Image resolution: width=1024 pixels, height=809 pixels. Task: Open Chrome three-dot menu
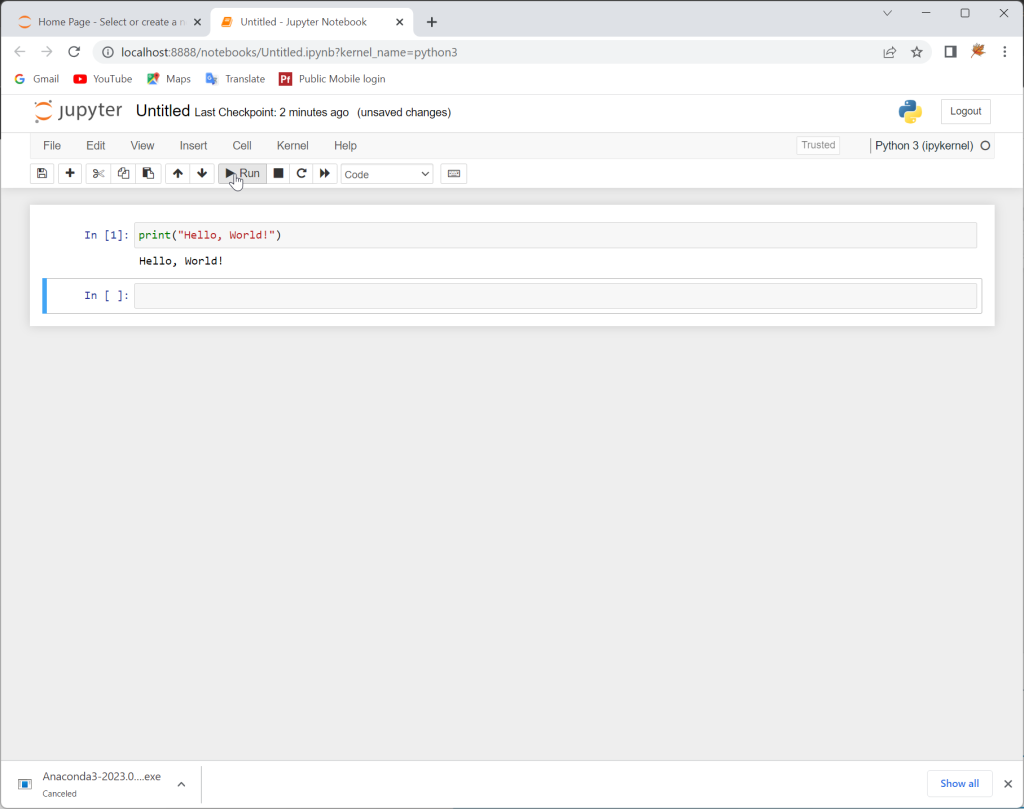coord(1005,52)
